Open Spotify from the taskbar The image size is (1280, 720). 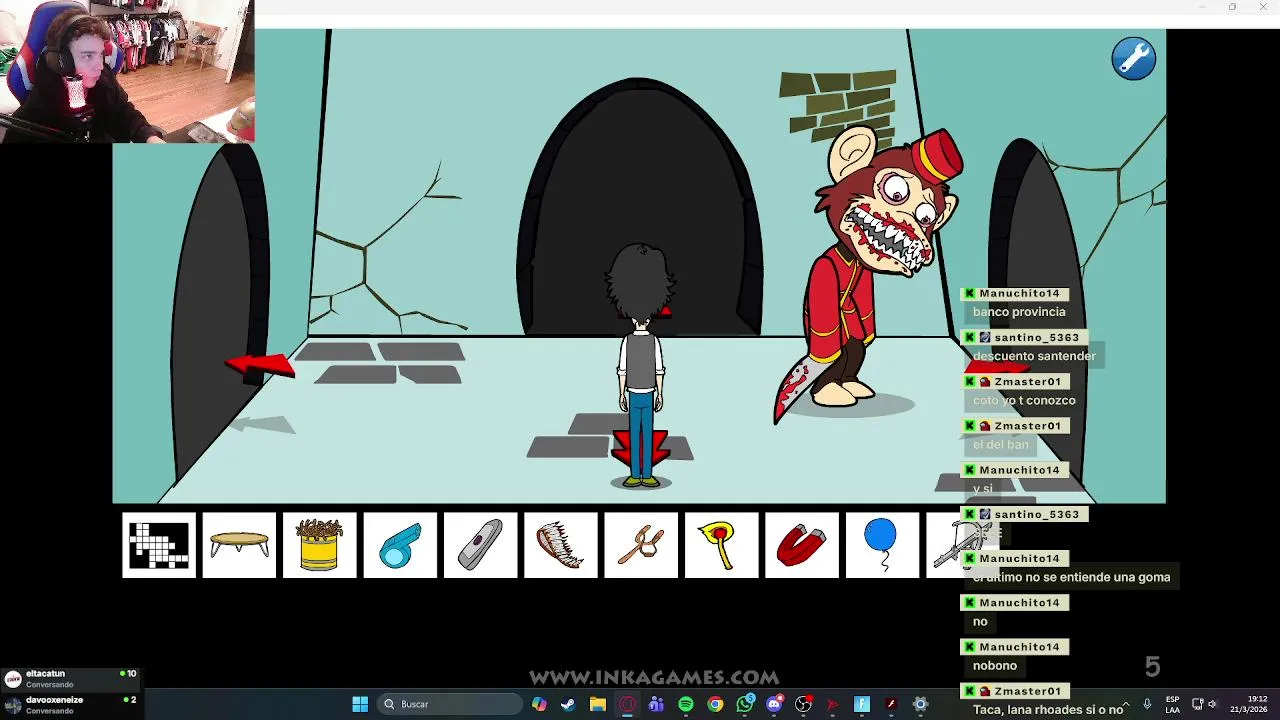pyautogui.click(x=686, y=704)
